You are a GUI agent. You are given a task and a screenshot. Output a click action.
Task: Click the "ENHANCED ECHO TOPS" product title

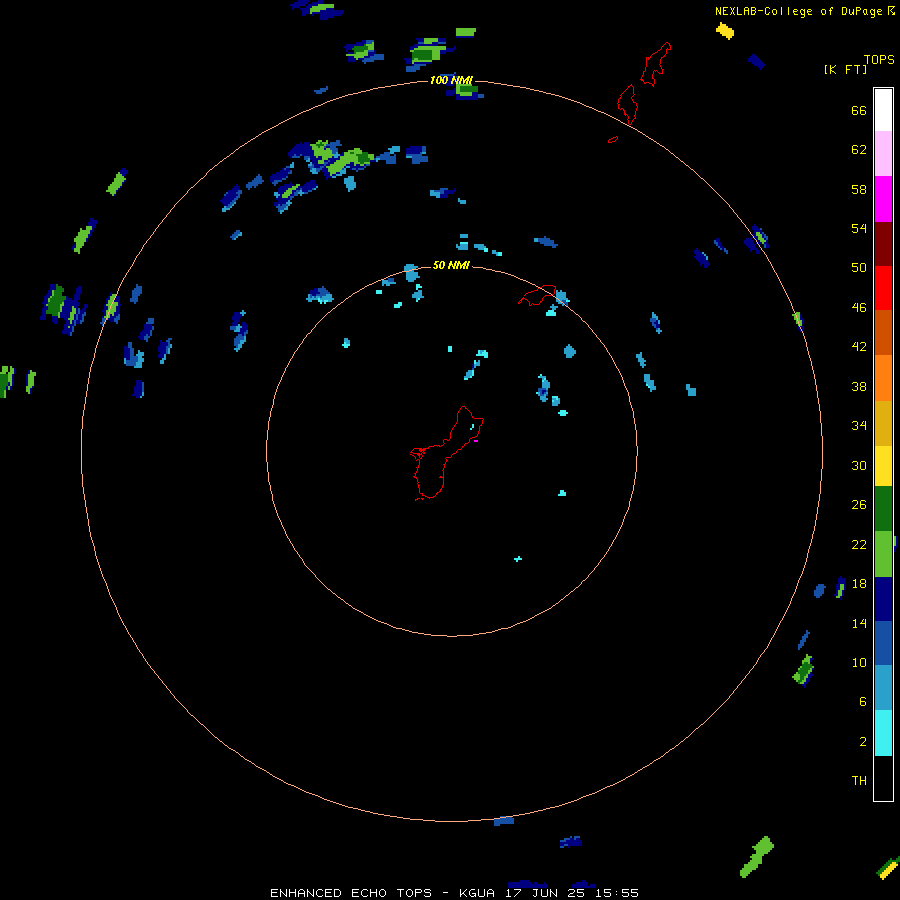coord(351,893)
